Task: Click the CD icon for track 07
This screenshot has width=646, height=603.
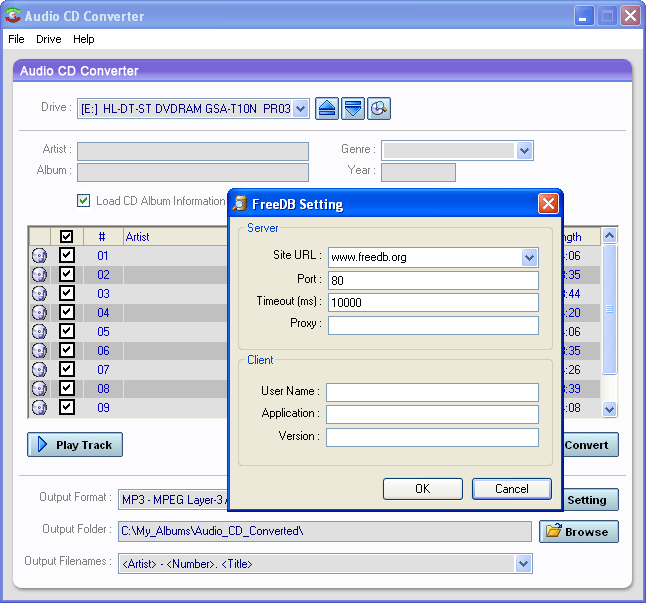Action: point(40,369)
